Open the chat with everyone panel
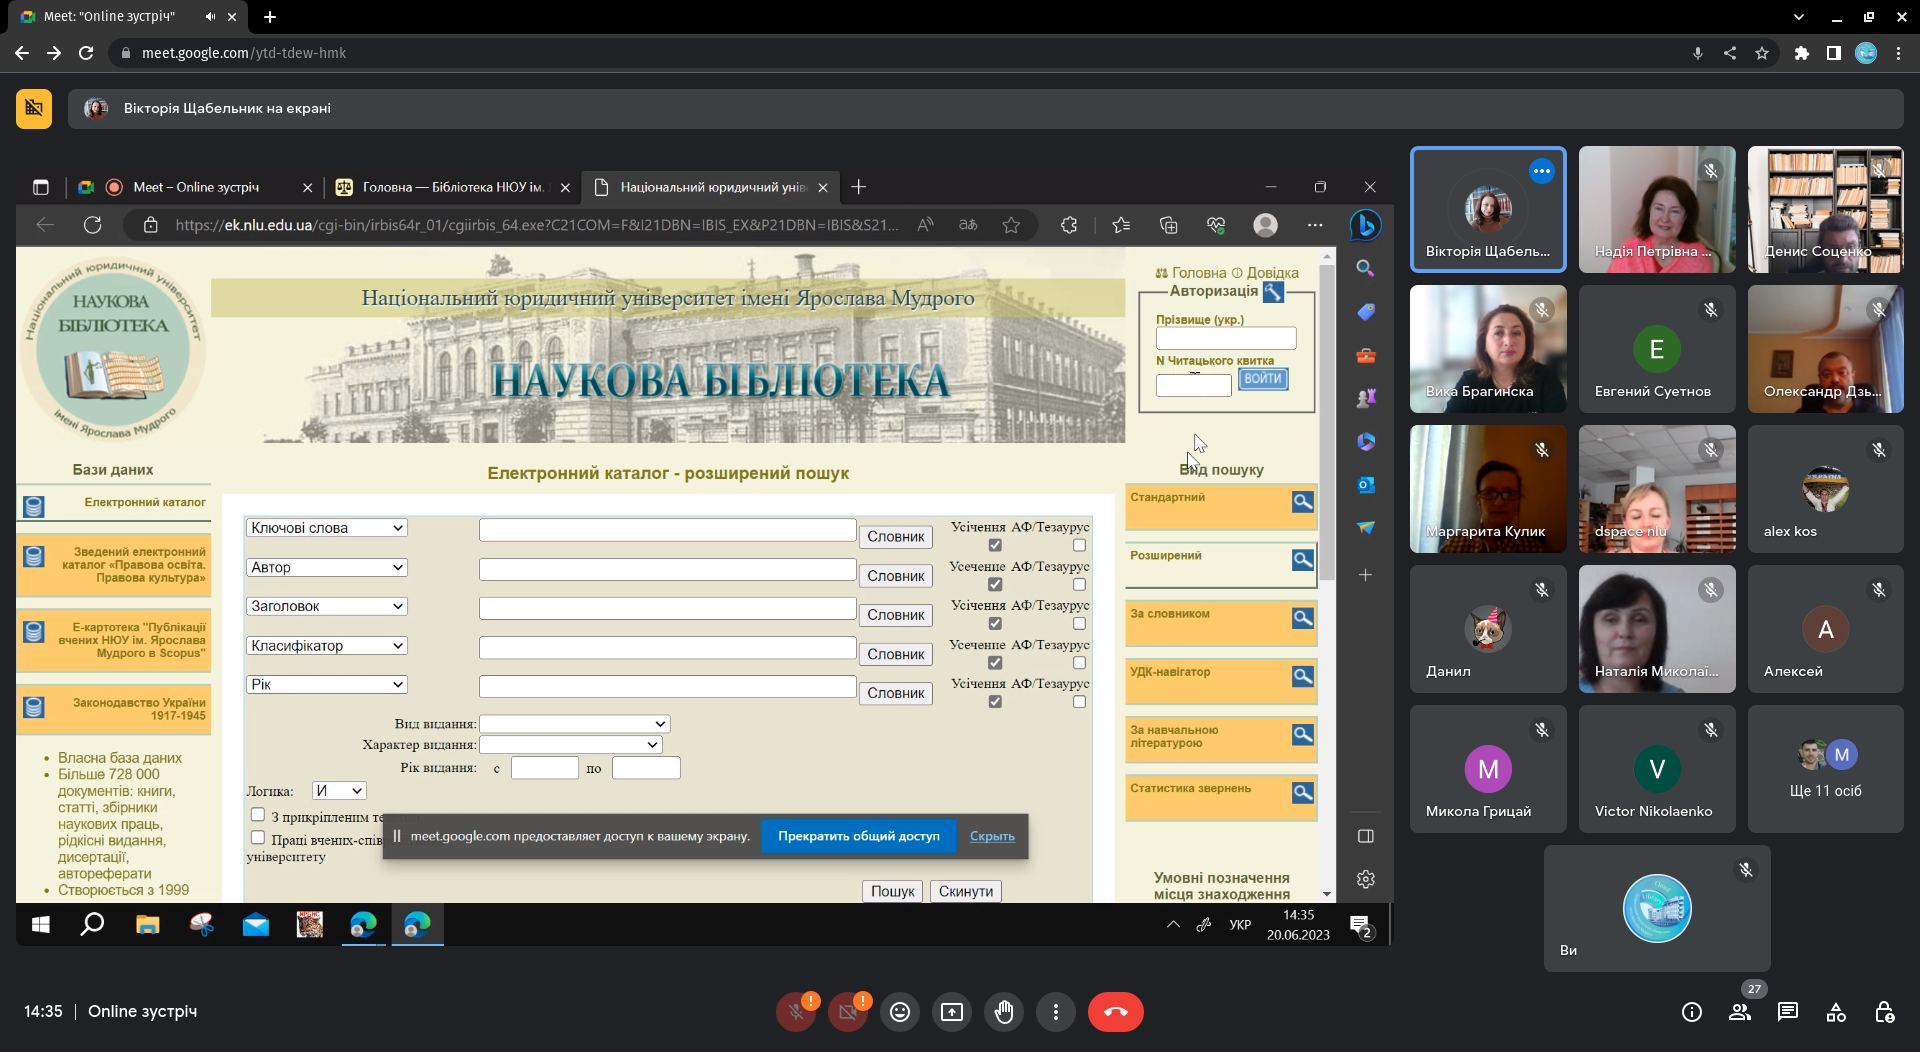This screenshot has width=1920, height=1052. pyautogui.click(x=1787, y=1012)
